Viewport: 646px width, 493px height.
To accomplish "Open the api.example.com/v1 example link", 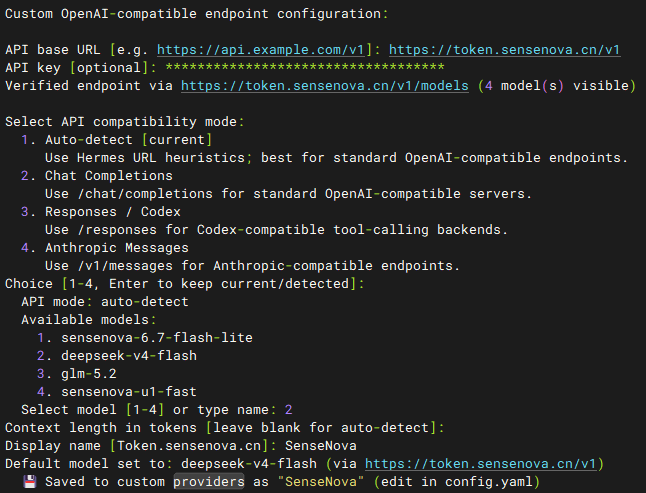I will click(x=261, y=50).
